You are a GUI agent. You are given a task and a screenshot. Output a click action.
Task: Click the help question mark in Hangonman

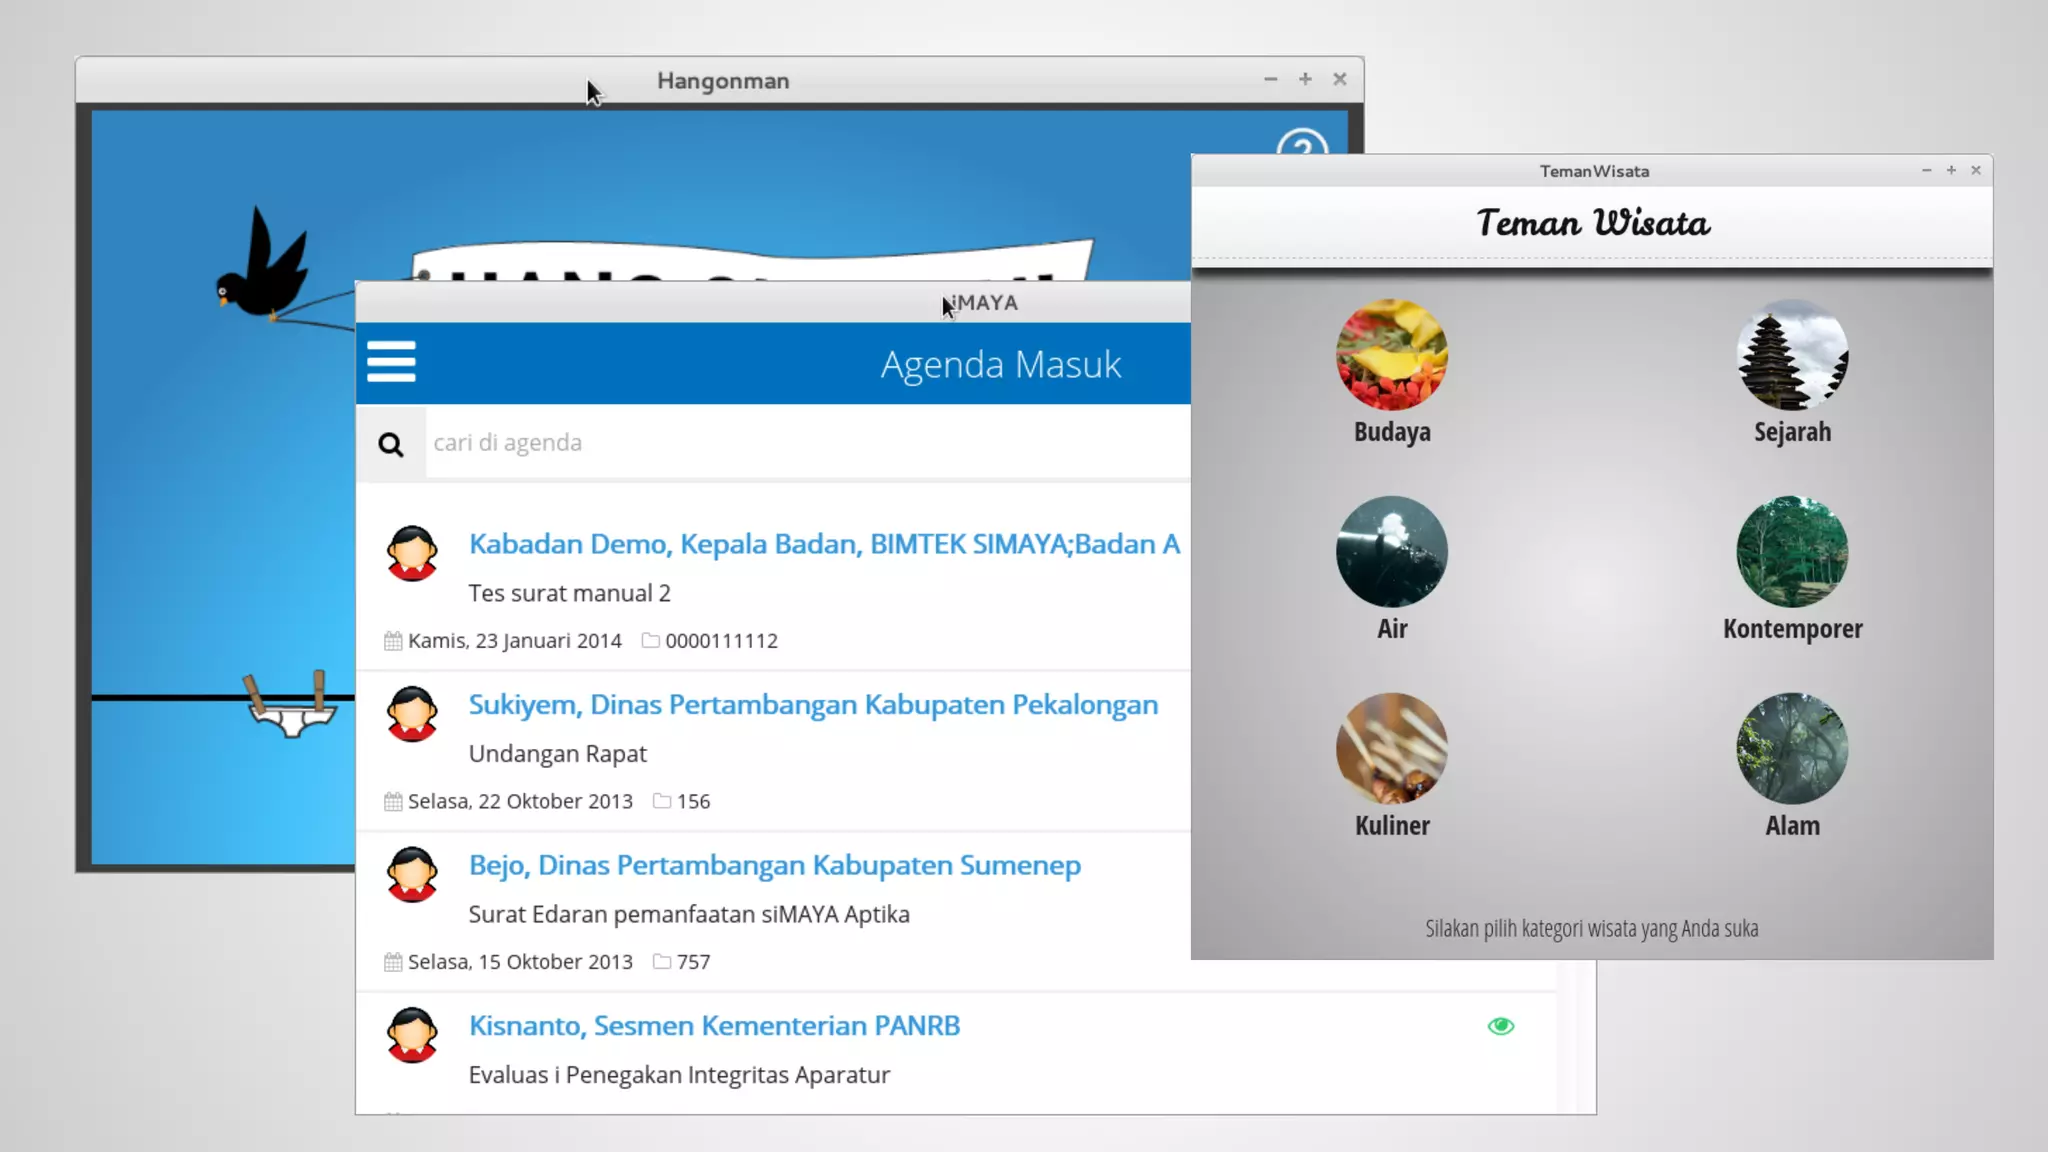[x=1302, y=145]
